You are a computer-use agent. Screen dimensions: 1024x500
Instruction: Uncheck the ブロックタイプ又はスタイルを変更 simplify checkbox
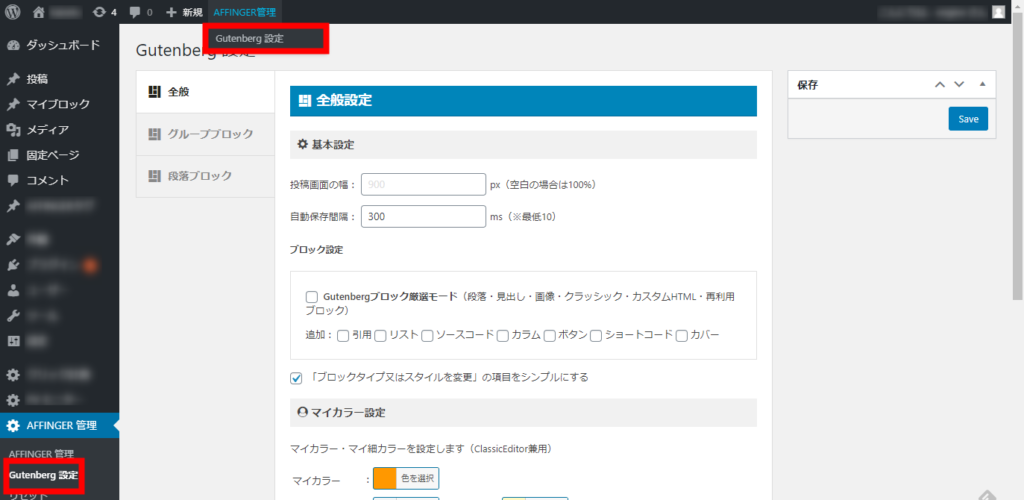(x=296, y=378)
